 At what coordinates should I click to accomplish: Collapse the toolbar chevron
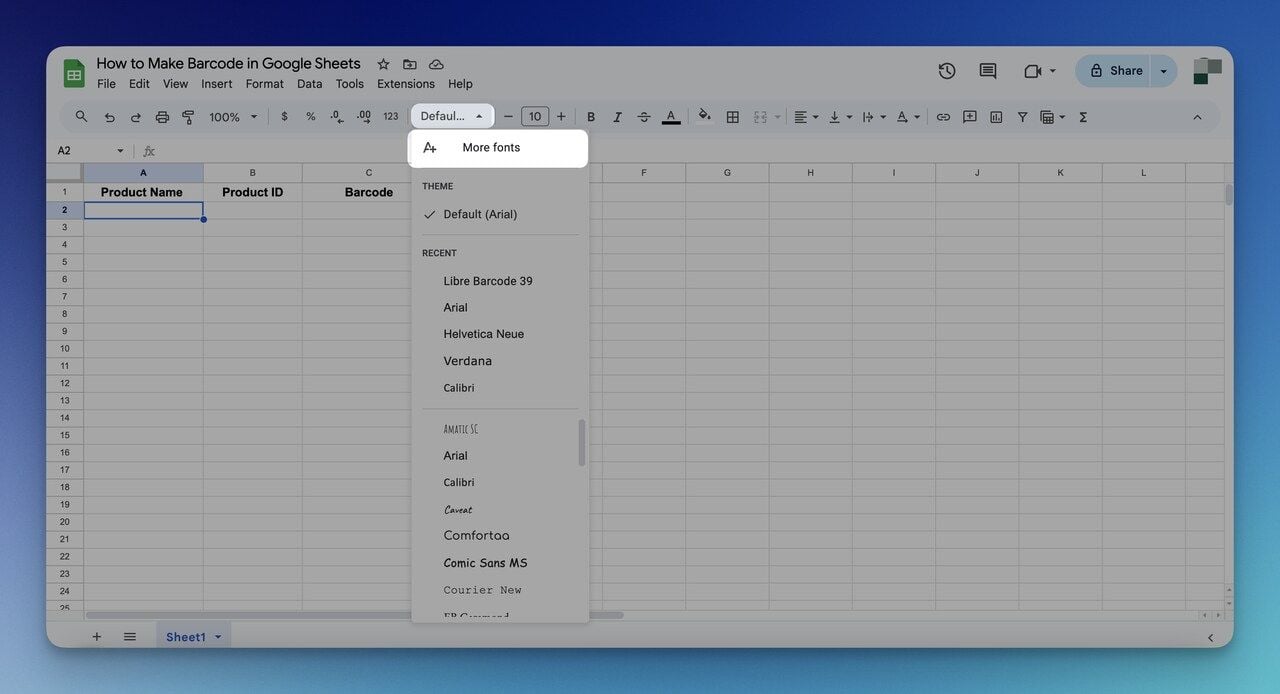coord(1197,117)
